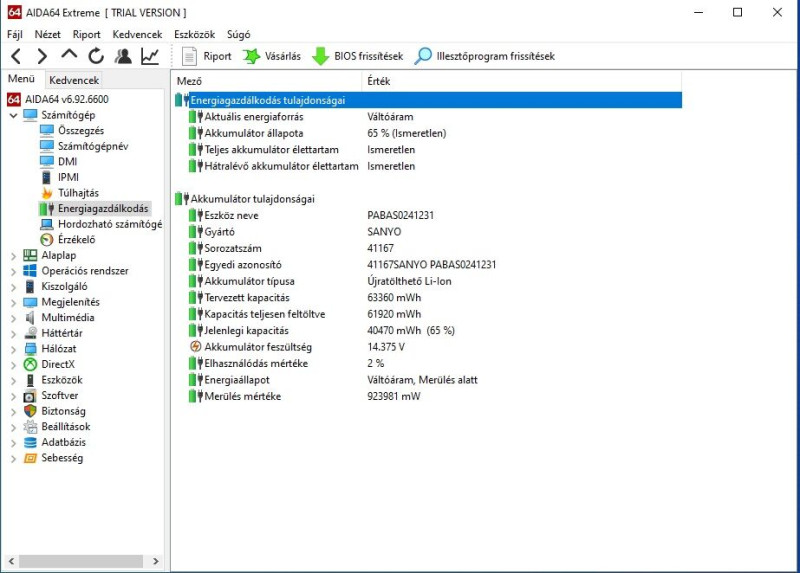Expand the Sebesség tree node
The image size is (800, 573).
[13, 459]
